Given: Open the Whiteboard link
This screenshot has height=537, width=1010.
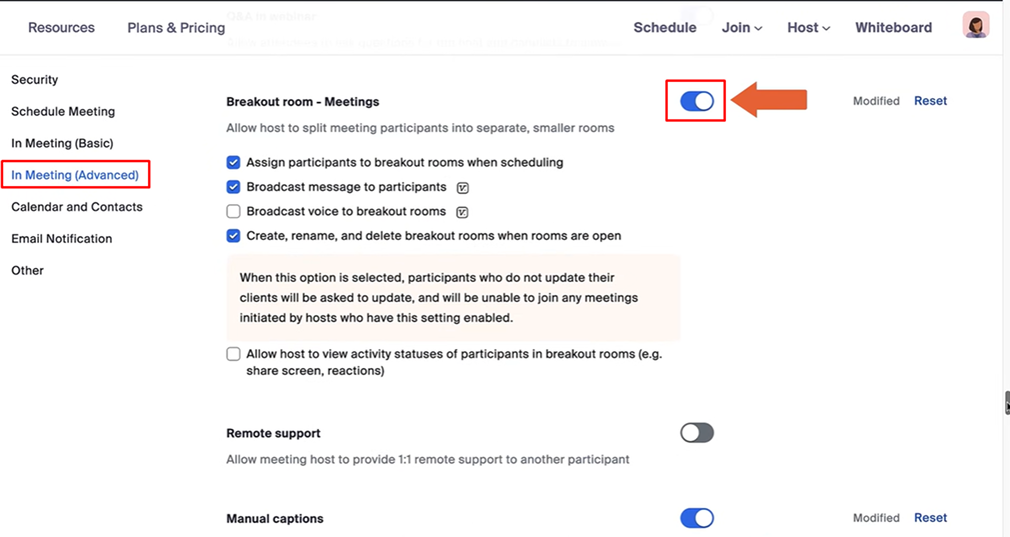Looking at the screenshot, I should [x=893, y=28].
